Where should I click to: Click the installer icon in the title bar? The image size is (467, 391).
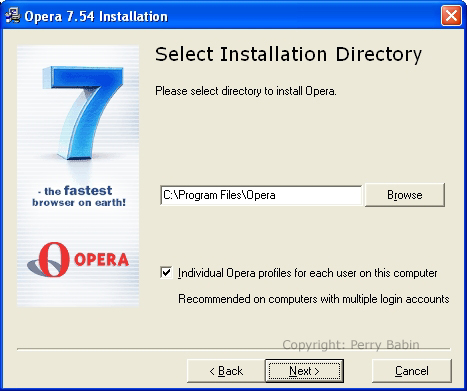pyautogui.click(x=13, y=16)
